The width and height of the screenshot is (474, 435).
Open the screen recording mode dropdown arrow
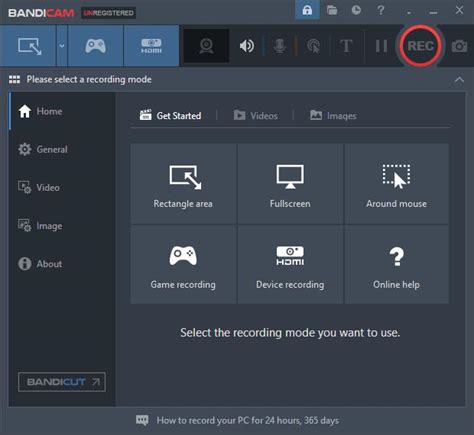62,46
